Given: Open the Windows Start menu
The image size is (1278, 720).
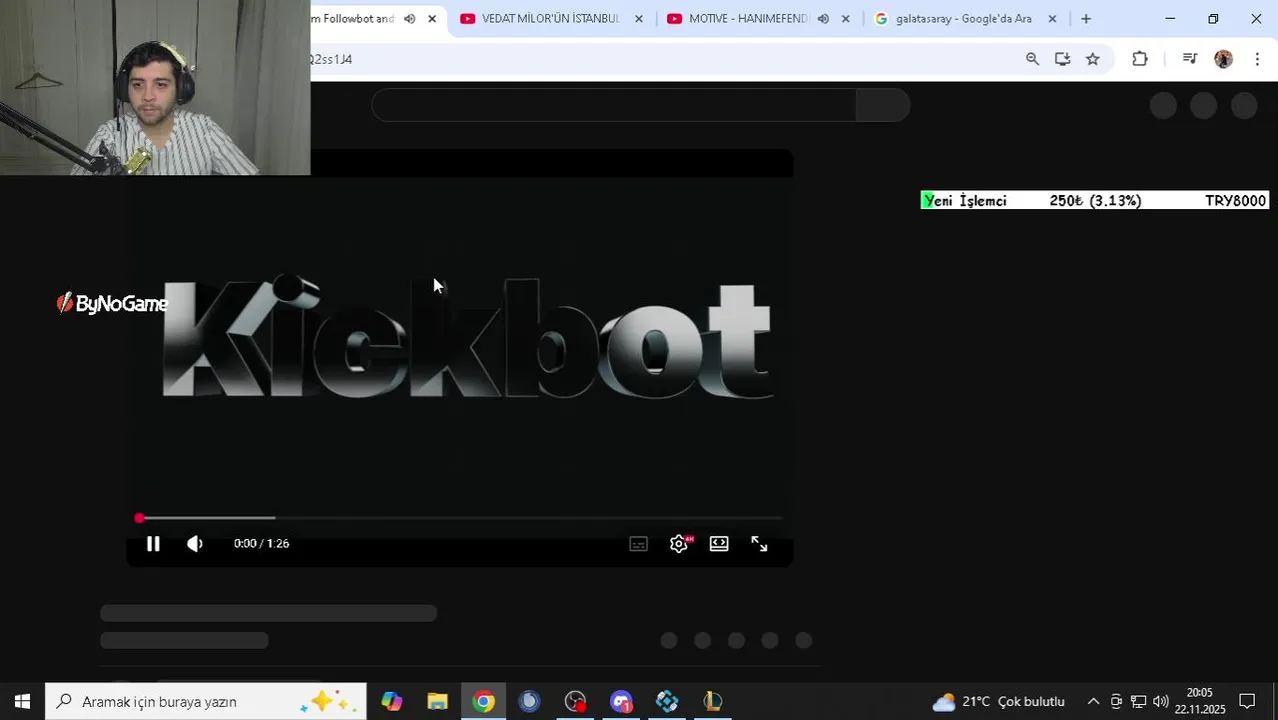Looking at the screenshot, I should [x=22, y=702].
